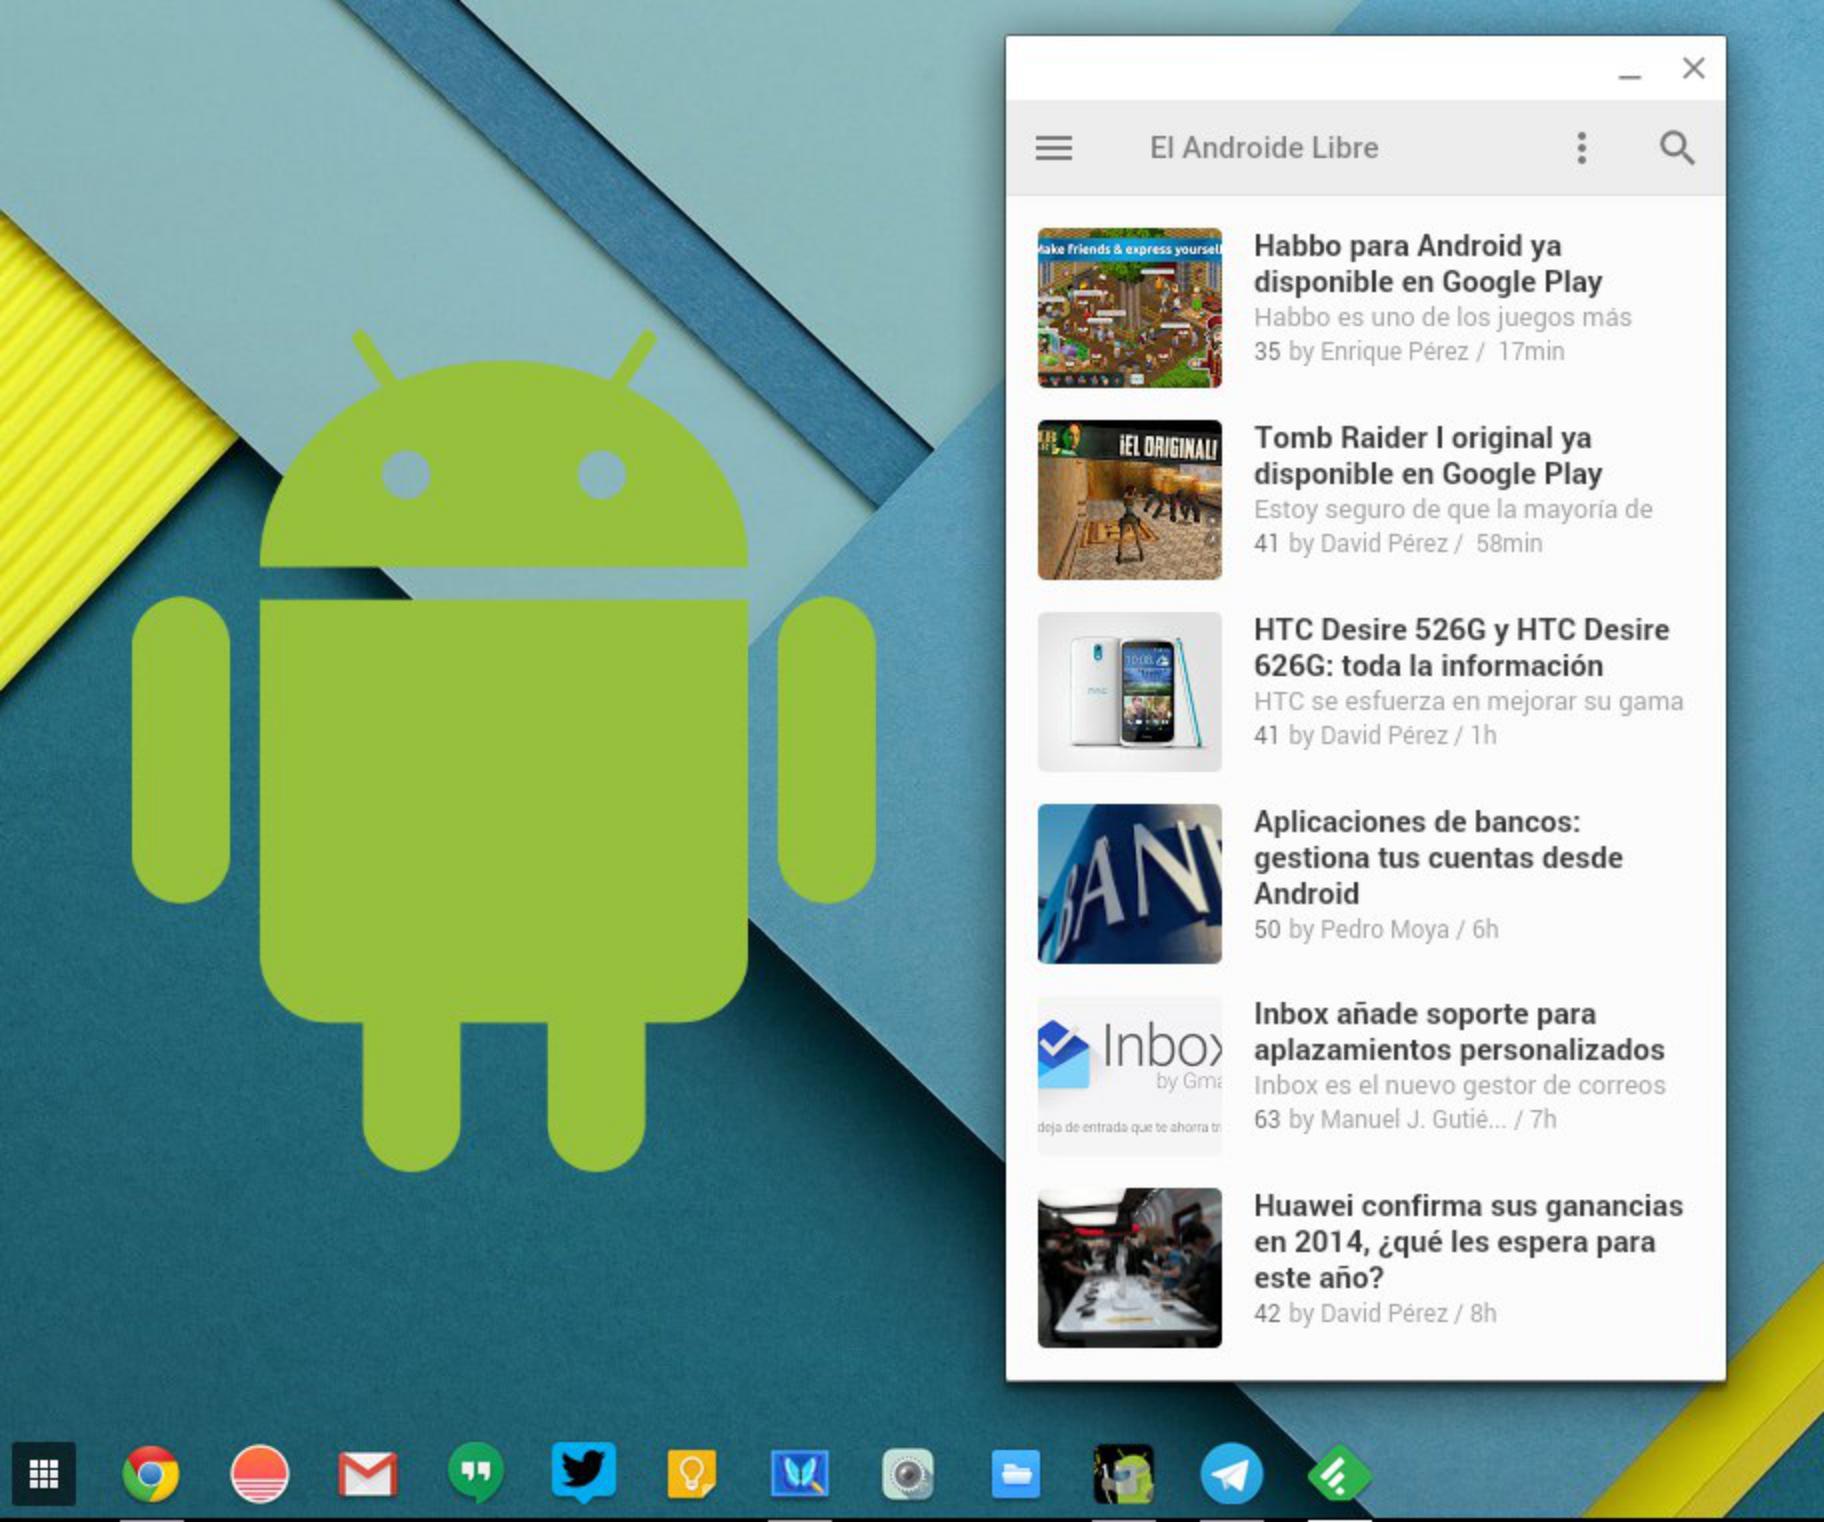Open Gmail from the shelf

point(367,1474)
